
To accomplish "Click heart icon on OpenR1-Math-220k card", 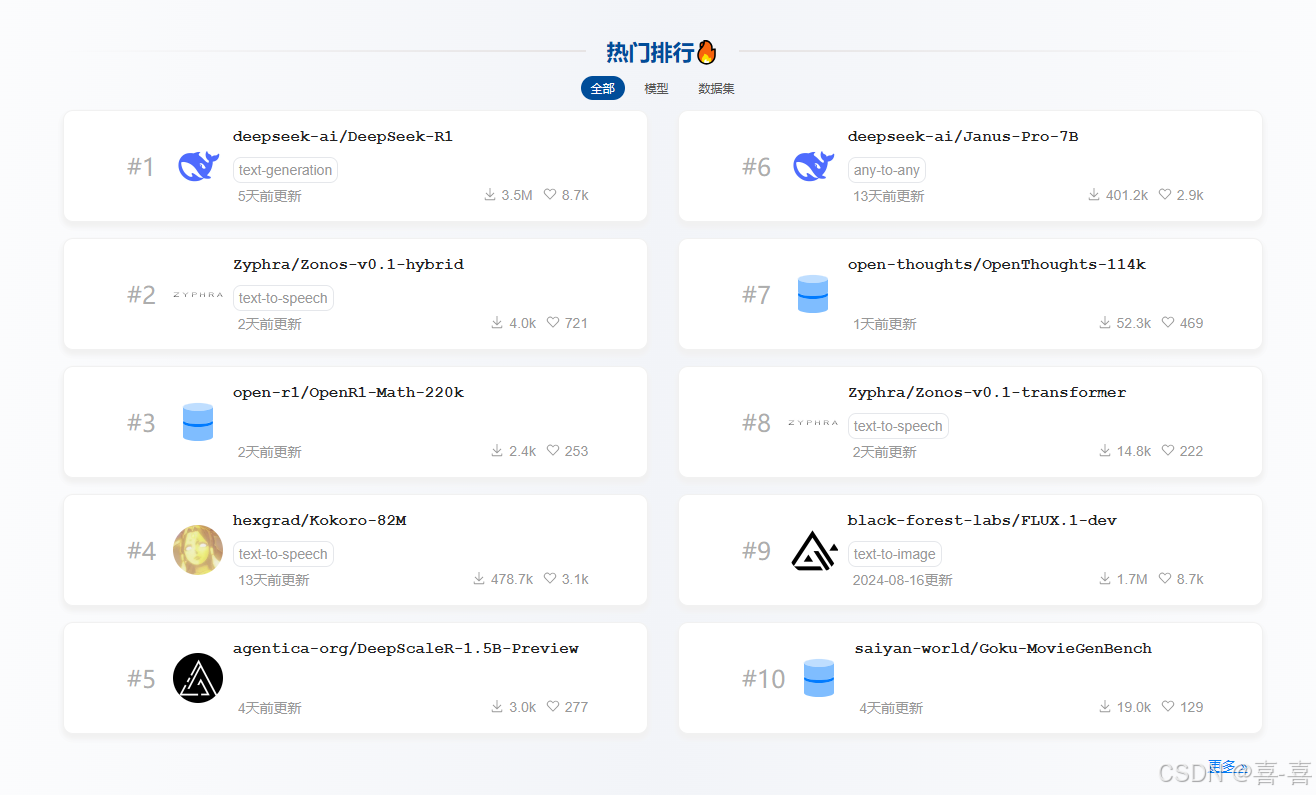I will pos(553,451).
